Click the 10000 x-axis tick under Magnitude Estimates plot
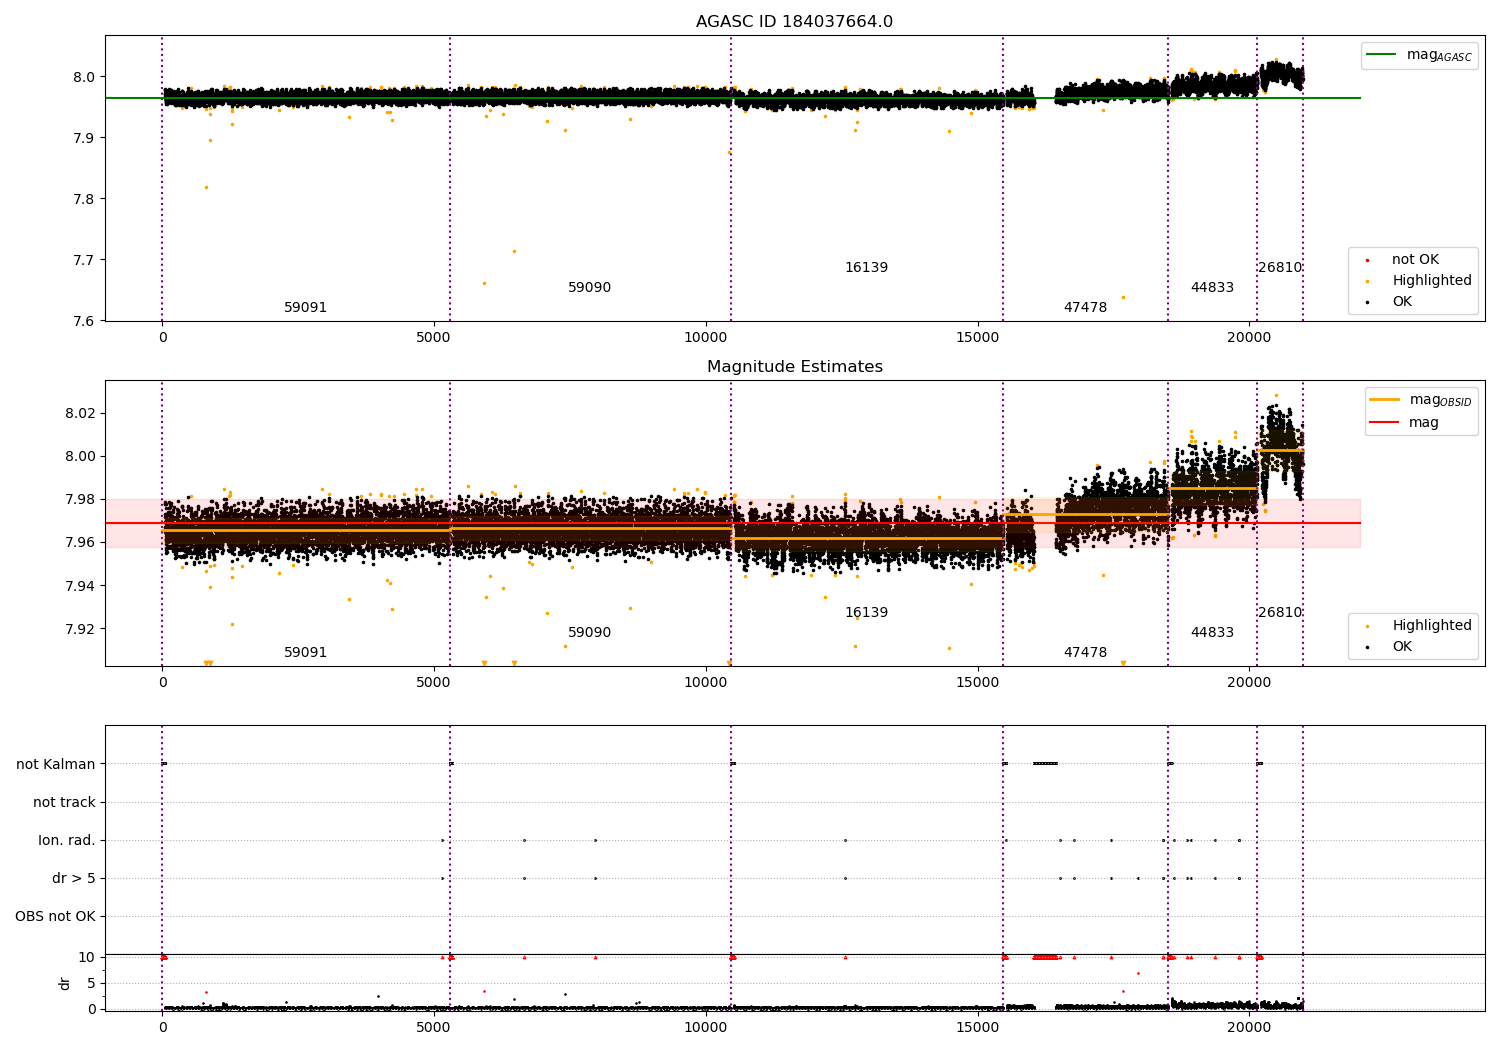The height and width of the screenshot is (1050, 1500). [x=706, y=683]
